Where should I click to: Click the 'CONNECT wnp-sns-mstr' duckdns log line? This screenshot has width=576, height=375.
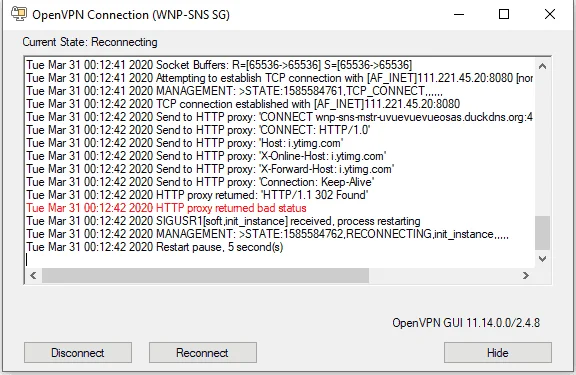click(279, 117)
